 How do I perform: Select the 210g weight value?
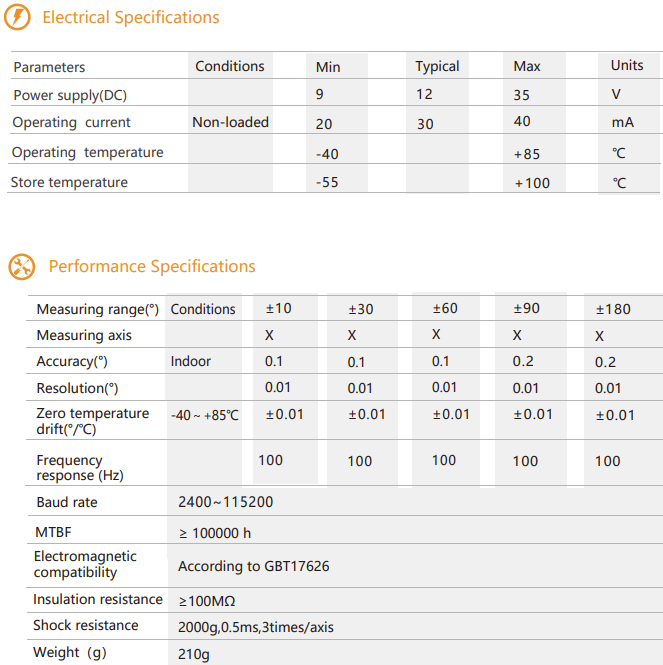[194, 654]
